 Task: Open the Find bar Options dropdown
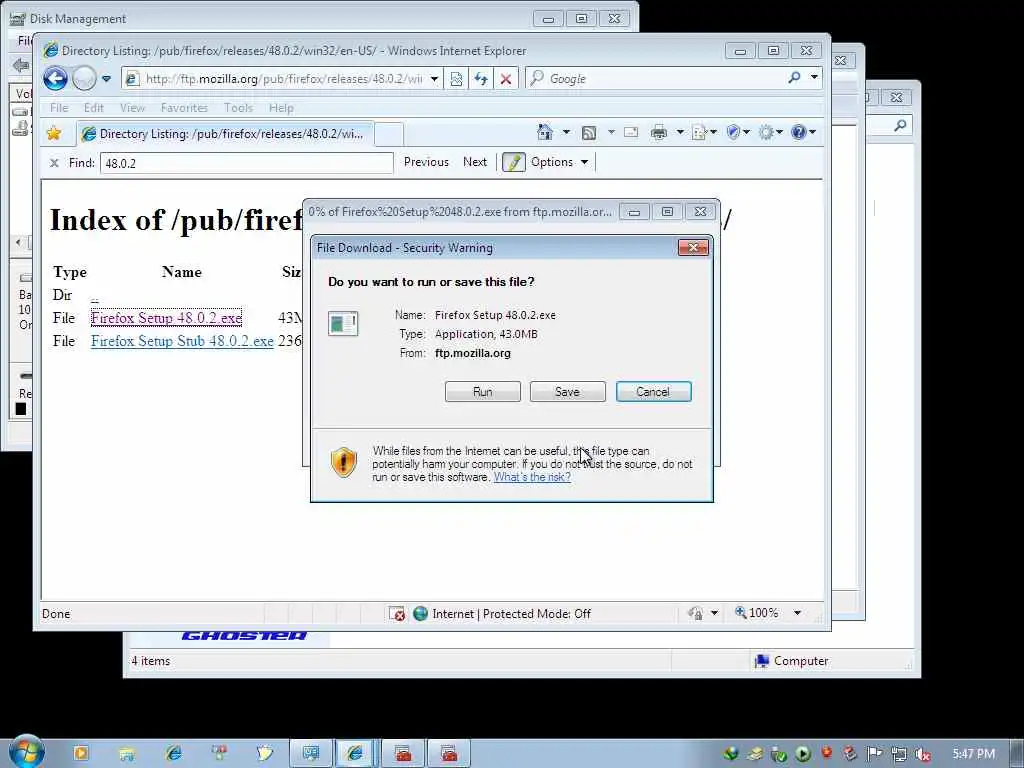click(x=560, y=162)
